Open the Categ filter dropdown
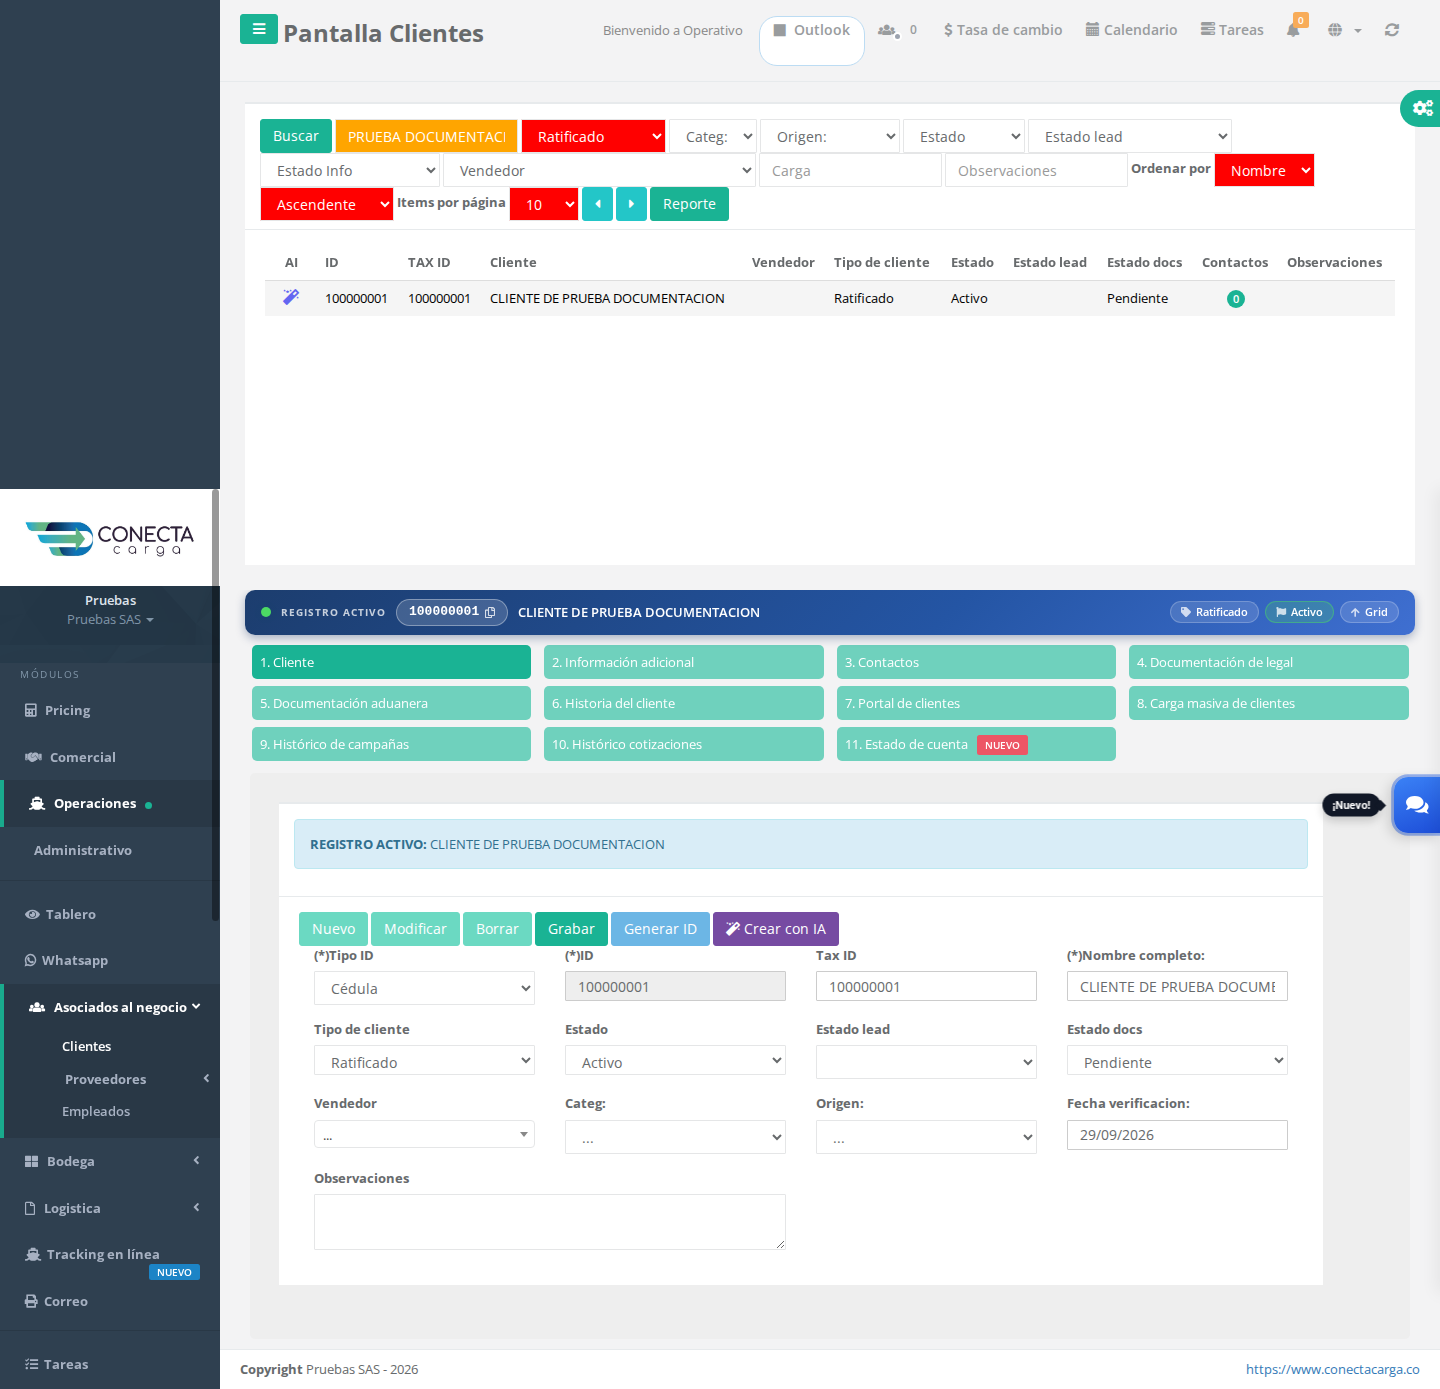 click(713, 136)
